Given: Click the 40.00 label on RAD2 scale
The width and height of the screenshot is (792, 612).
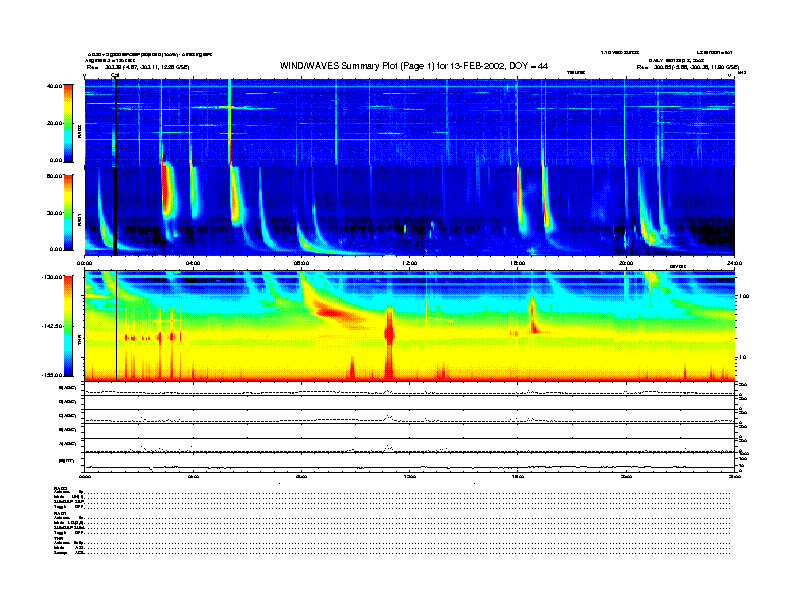Looking at the screenshot, I should [x=54, y=86].
